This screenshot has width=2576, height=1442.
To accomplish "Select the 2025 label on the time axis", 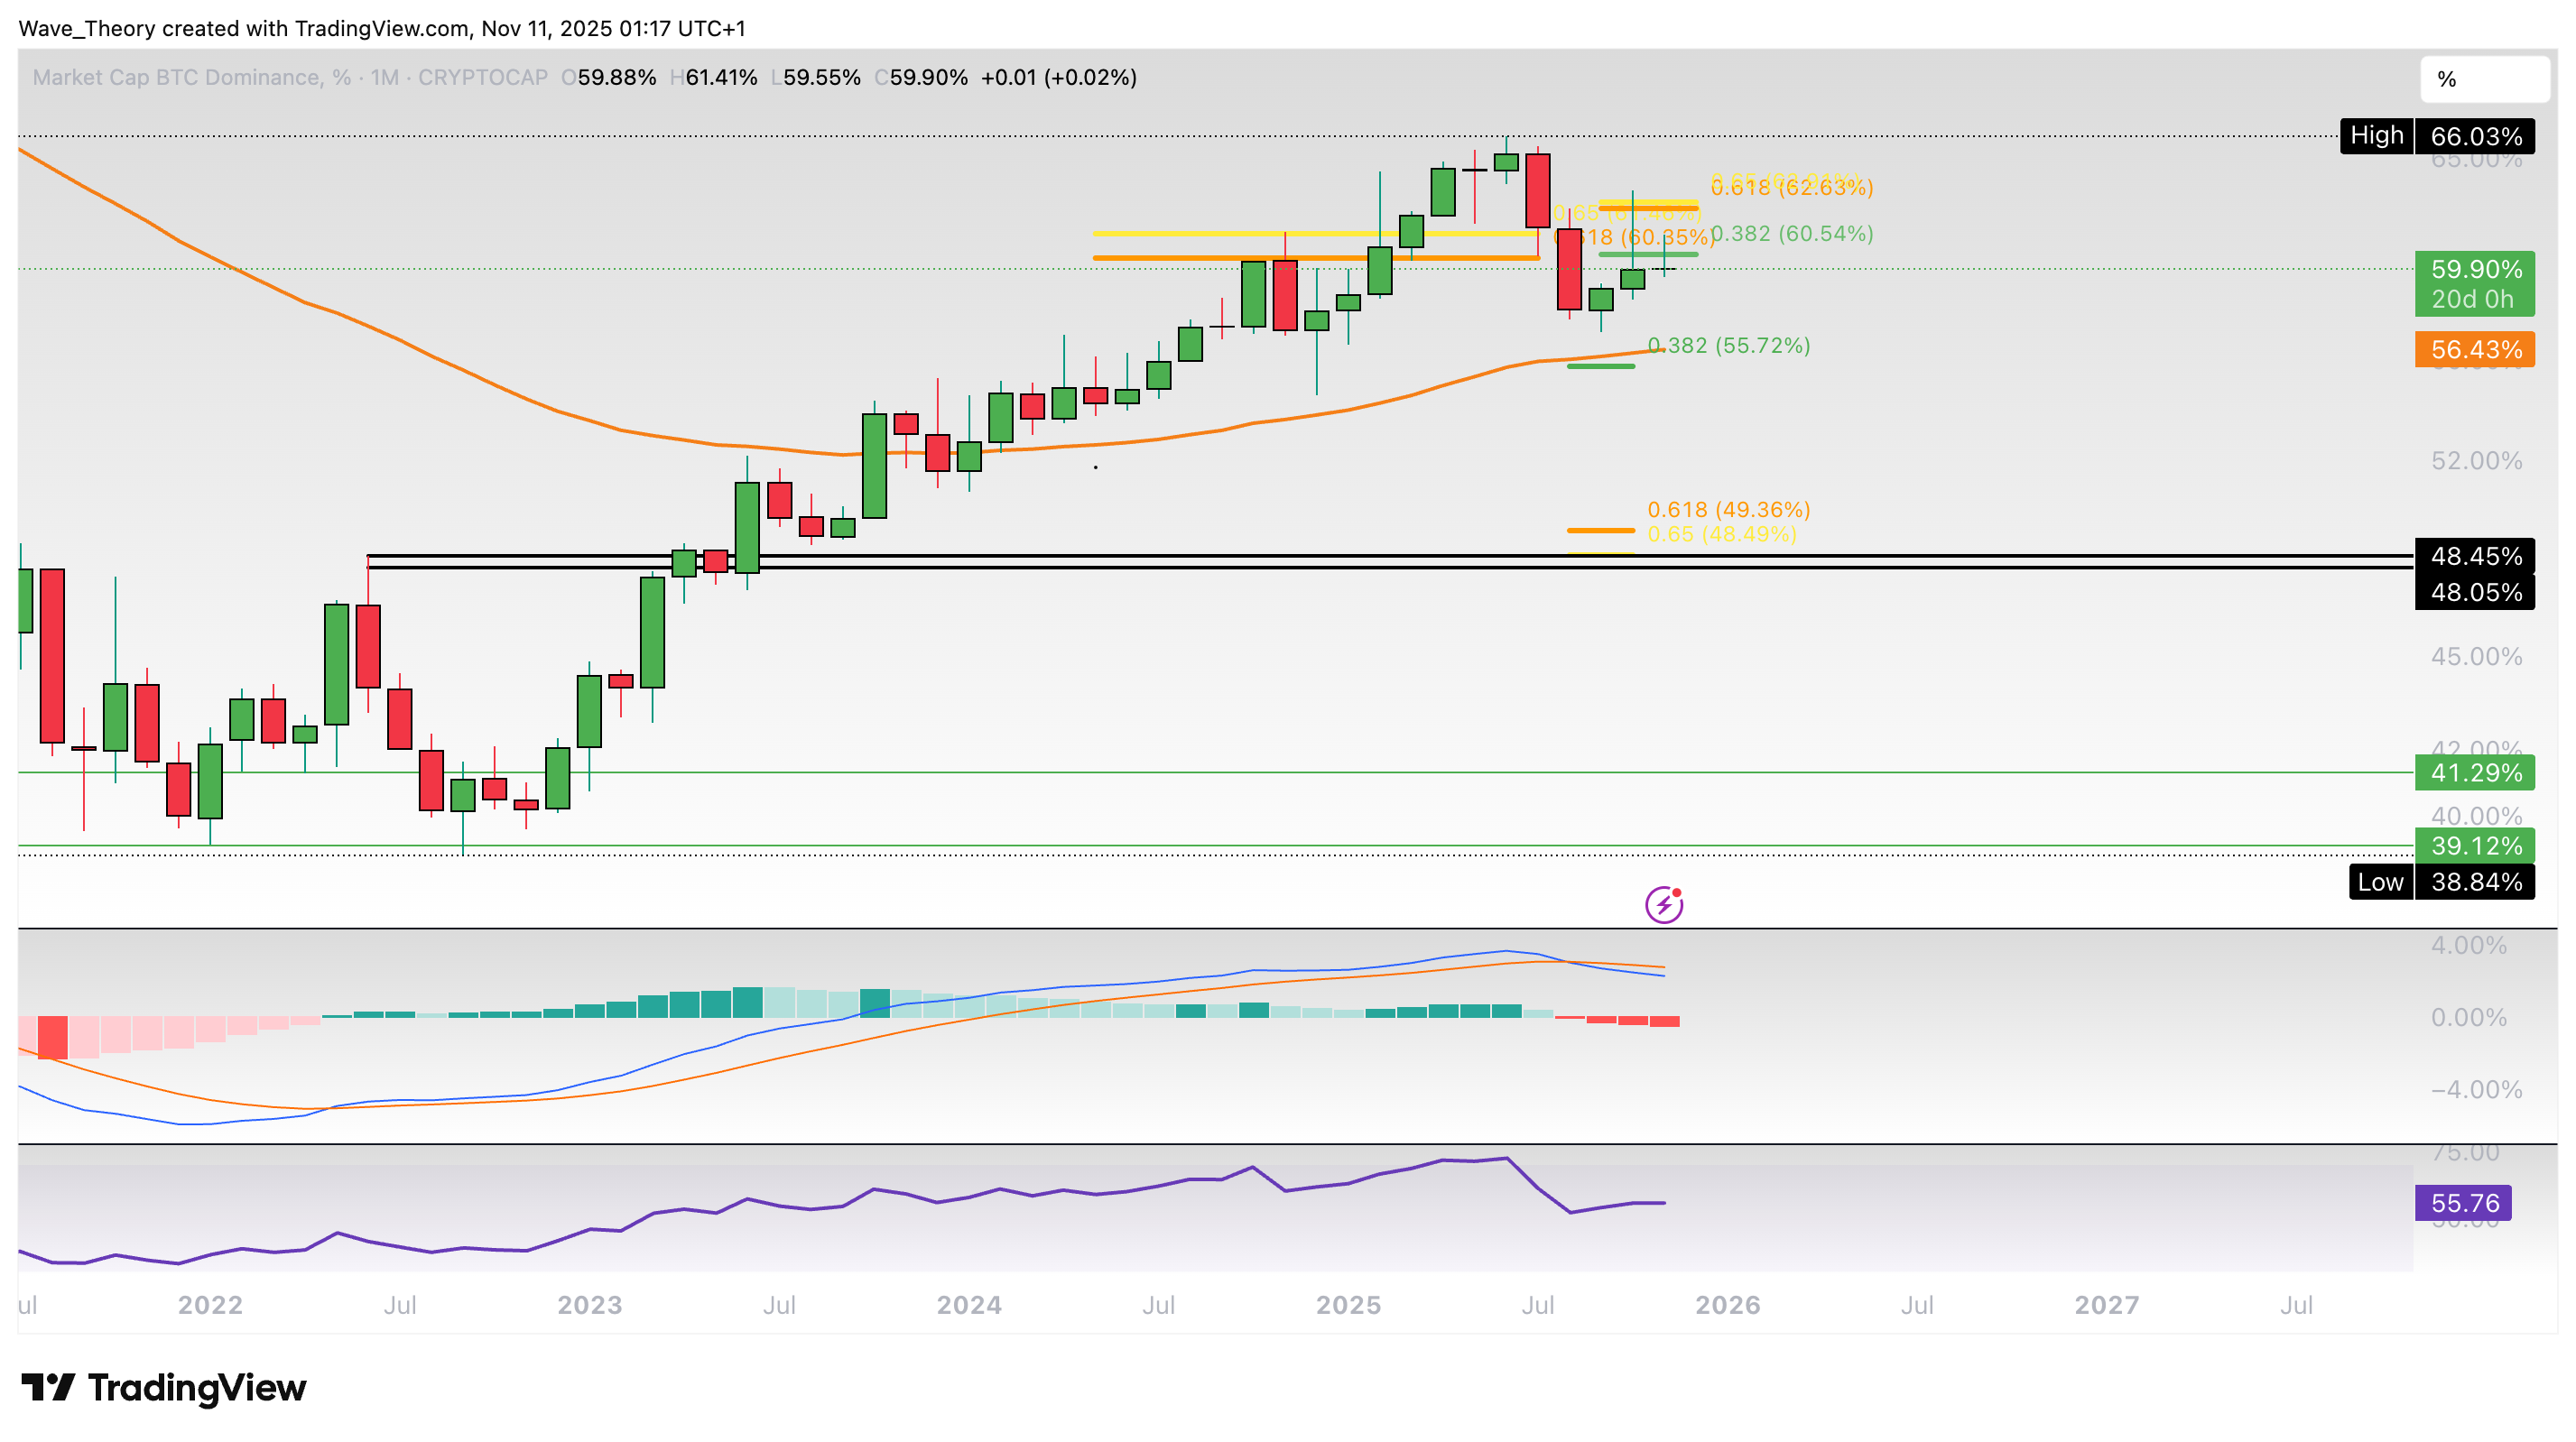I will (1349, 1305).
